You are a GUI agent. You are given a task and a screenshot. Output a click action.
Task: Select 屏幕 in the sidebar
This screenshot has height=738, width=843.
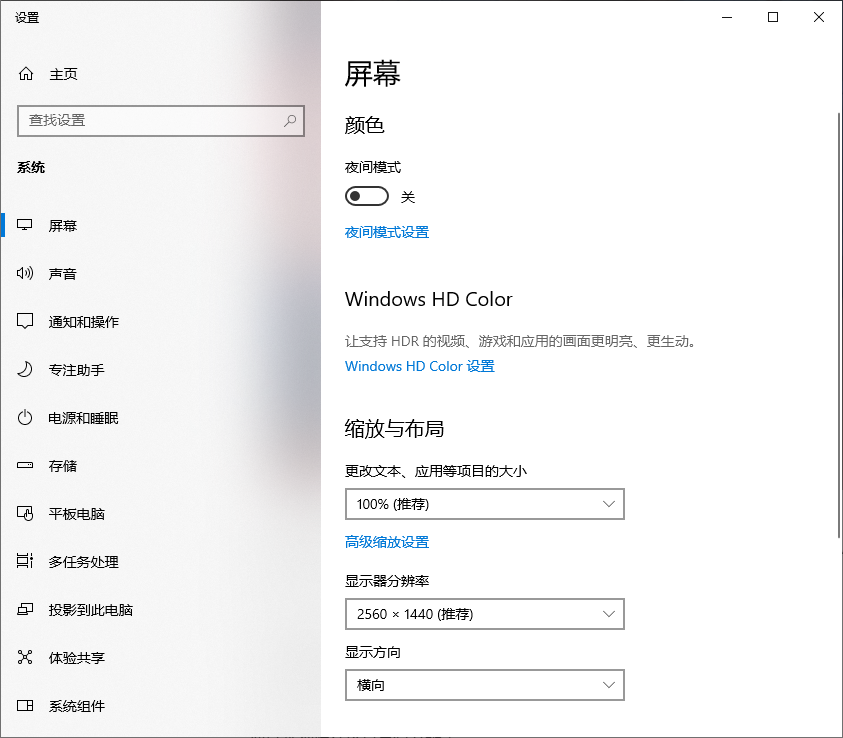pyautogui.click(x=63, y=225)
